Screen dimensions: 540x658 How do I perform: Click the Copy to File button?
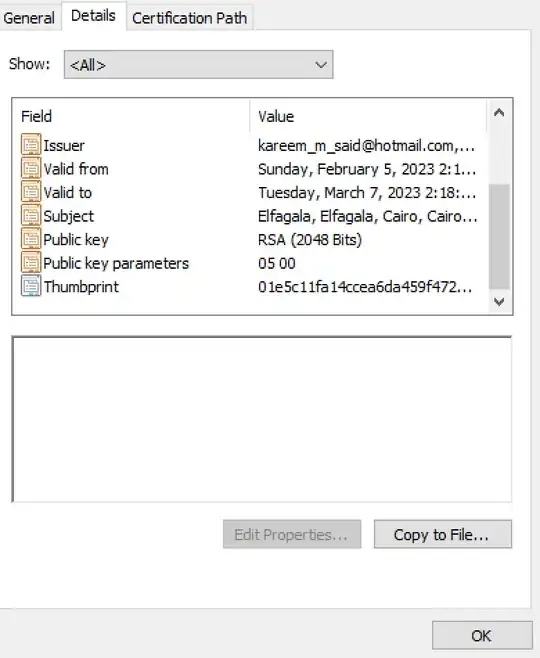point(443,534)
